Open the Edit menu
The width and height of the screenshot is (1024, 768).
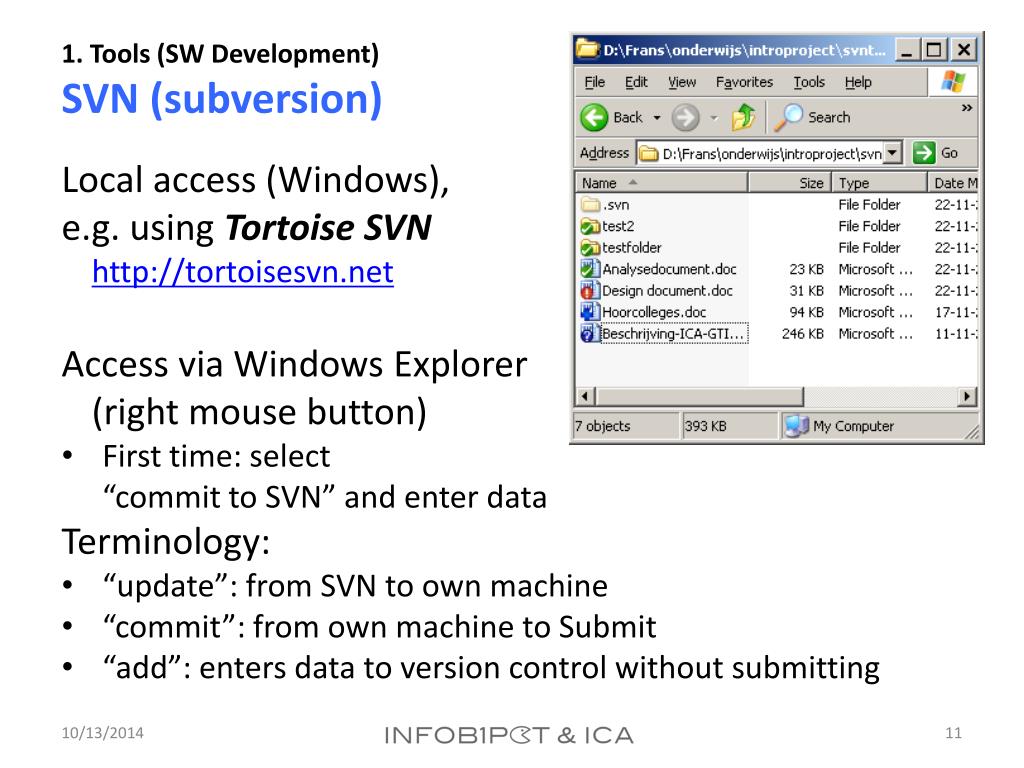[636, 82]
